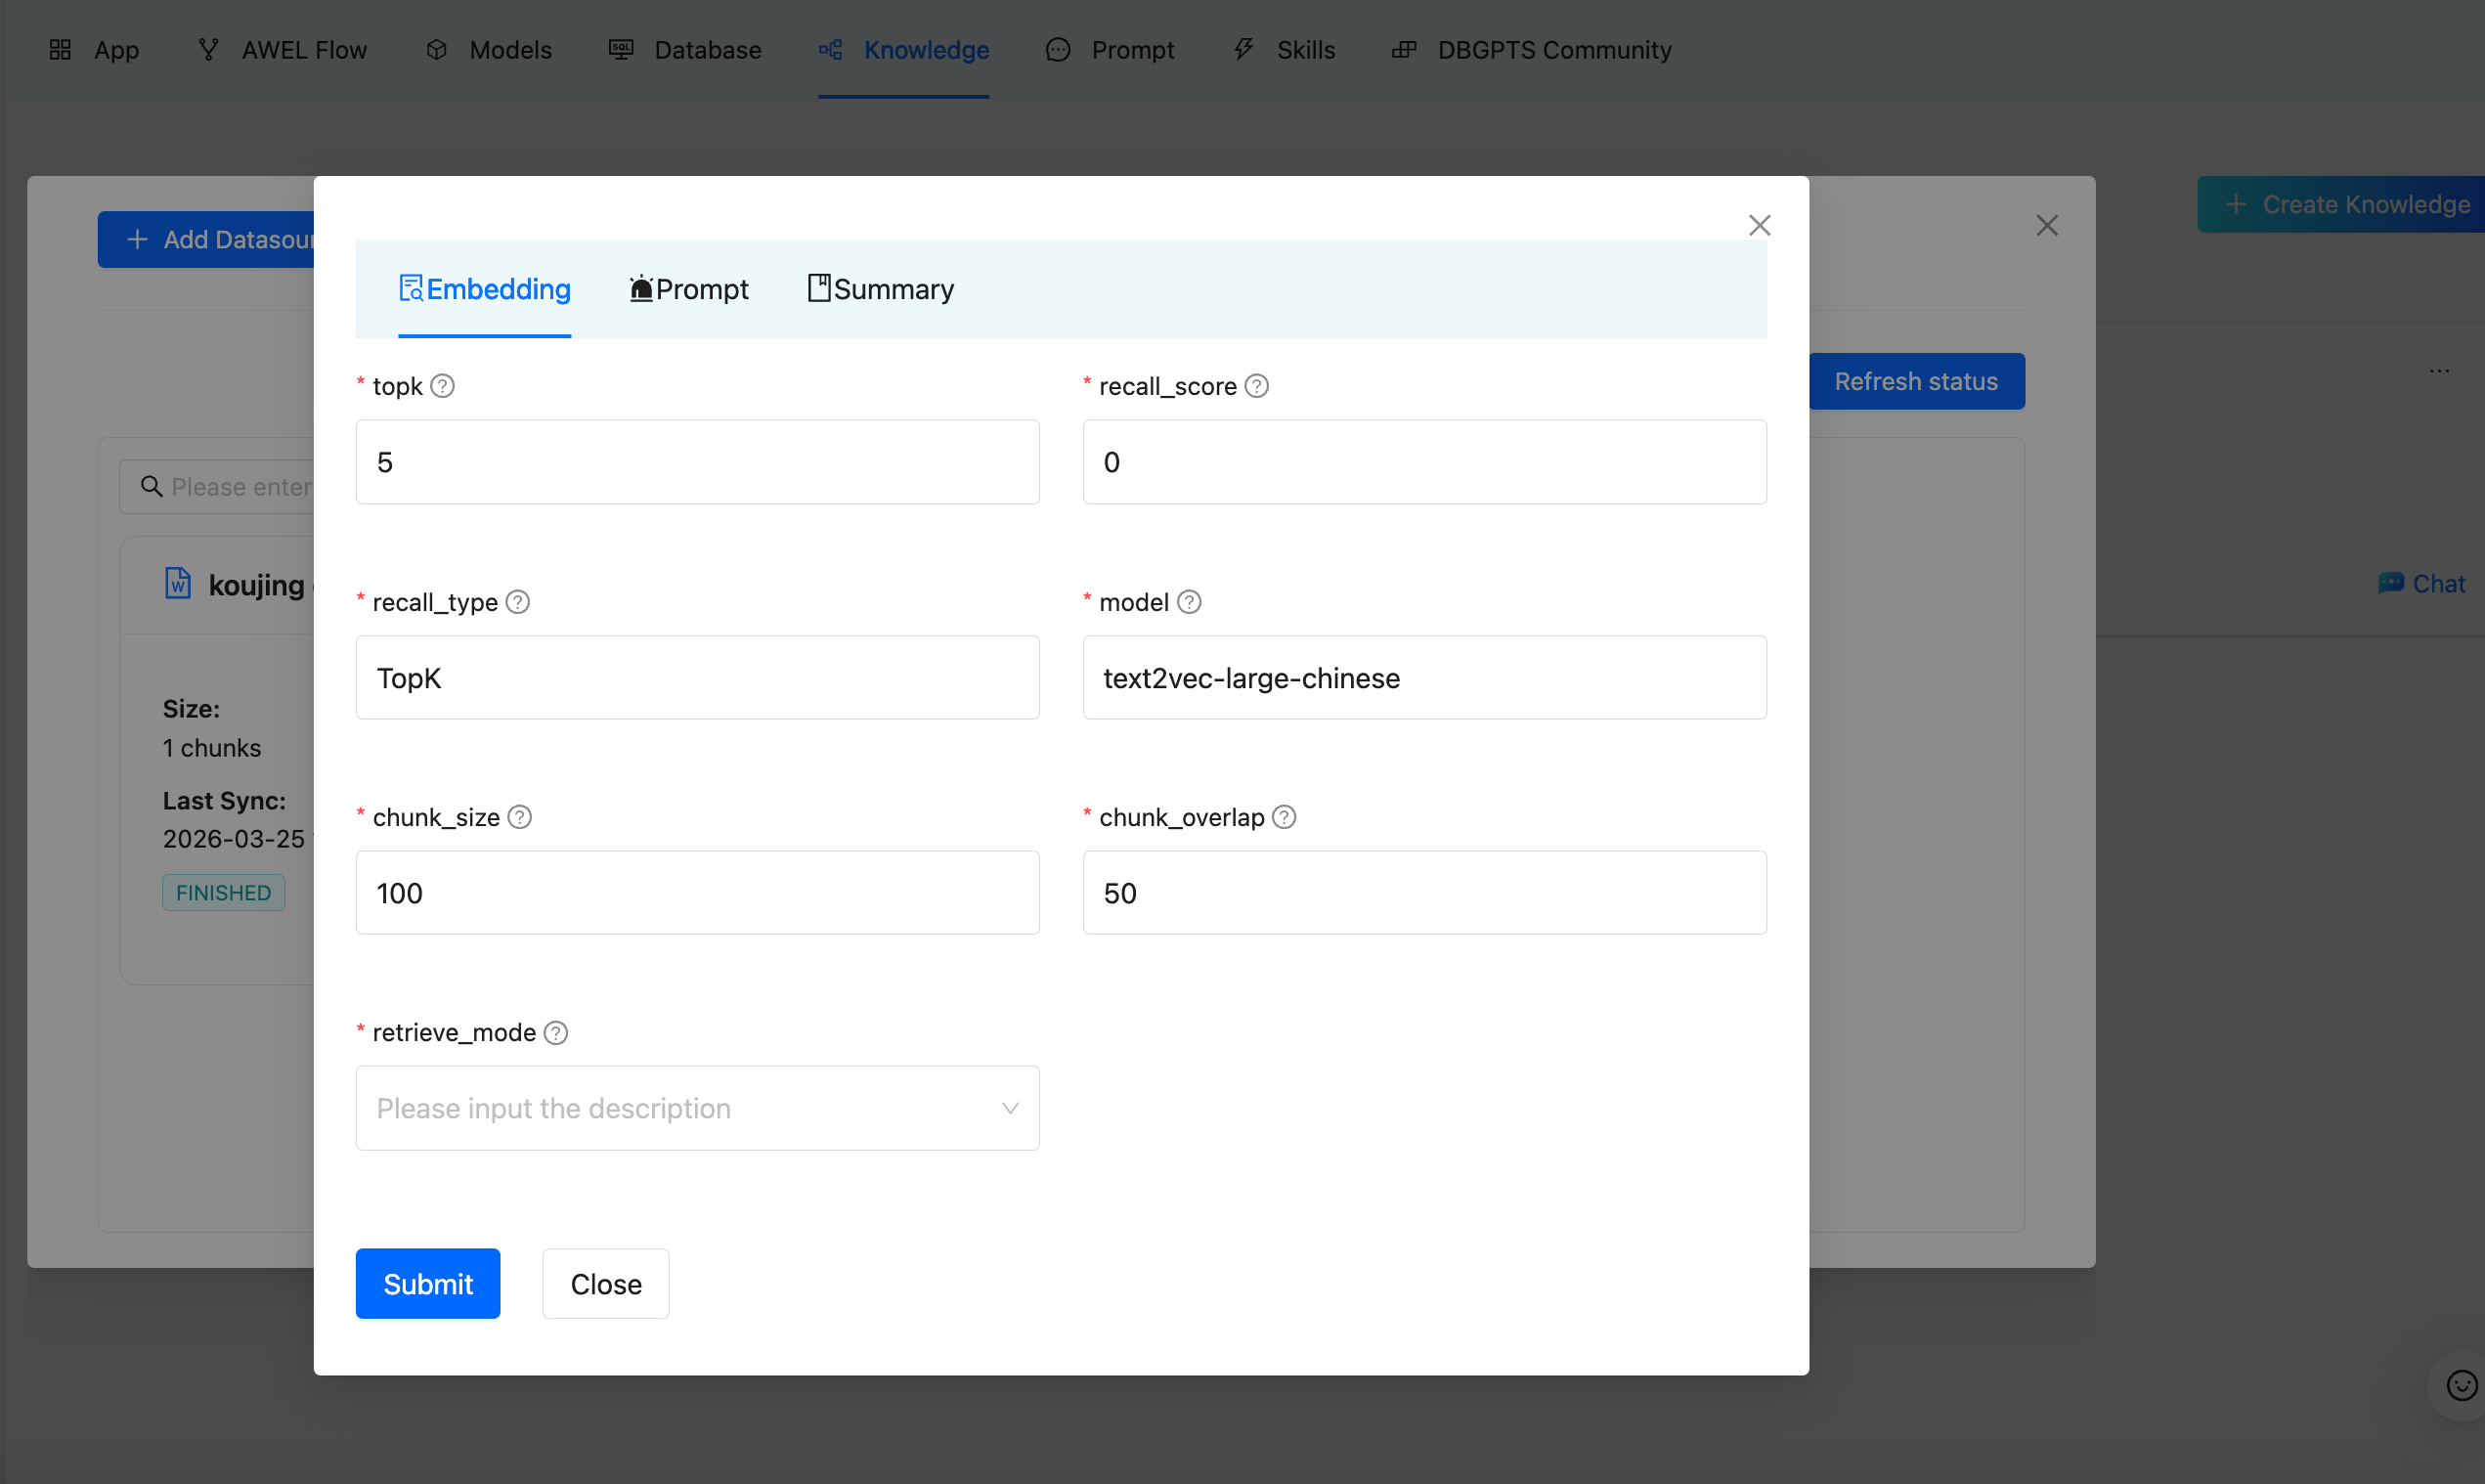2485x1484 pixels.
Task: Click into the topk input field
Action: click(x=696, y=462)
